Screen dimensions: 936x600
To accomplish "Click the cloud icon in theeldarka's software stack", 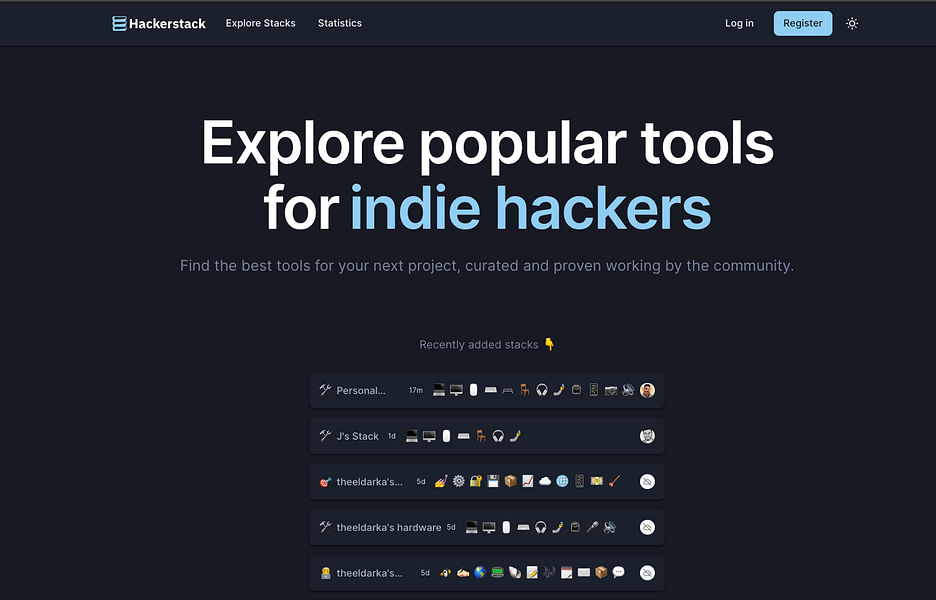I will click(x=545, y=481).
